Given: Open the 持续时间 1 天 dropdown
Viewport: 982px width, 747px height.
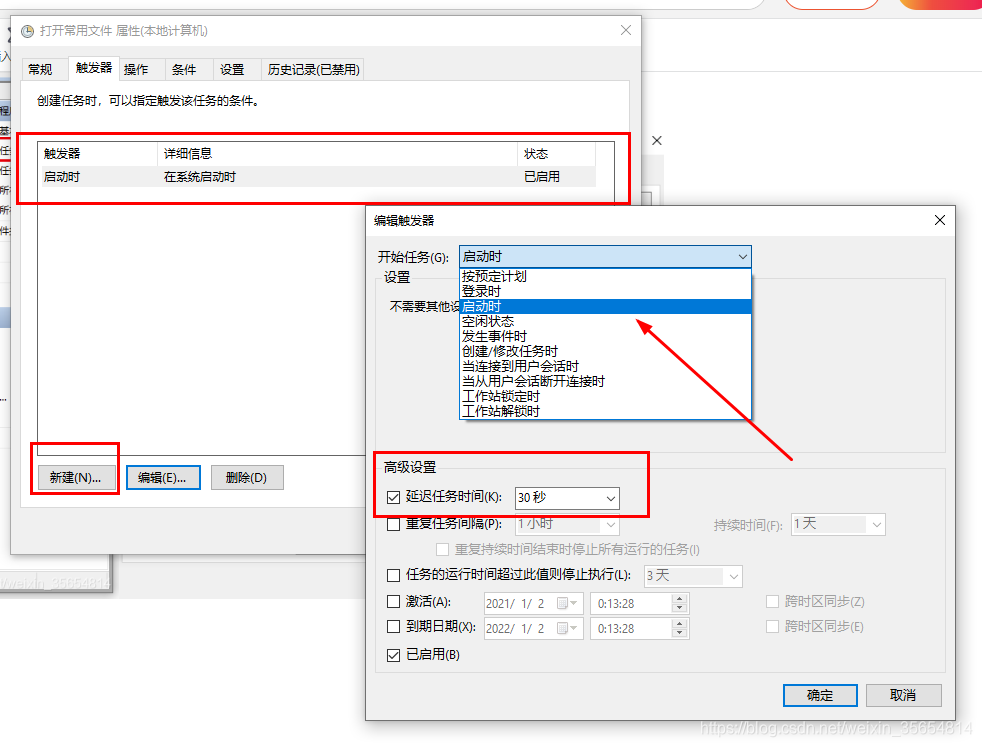Looking at the screenshot, I should click(838, 524).
